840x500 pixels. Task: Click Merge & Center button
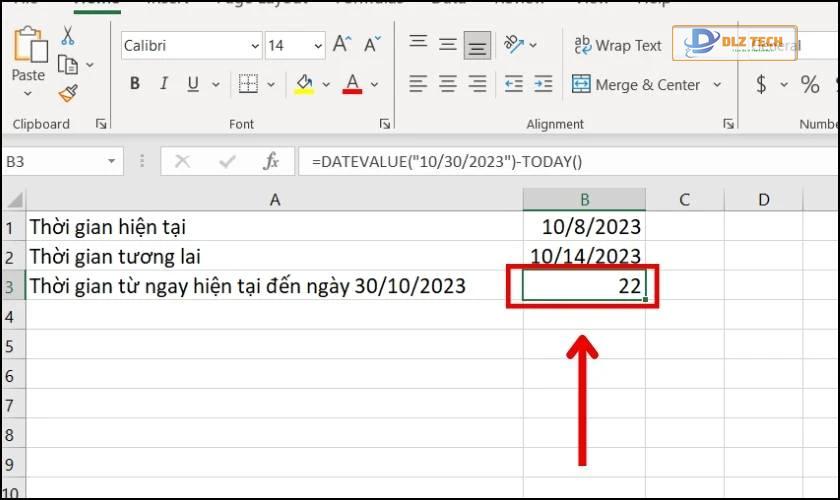point(636,85)
